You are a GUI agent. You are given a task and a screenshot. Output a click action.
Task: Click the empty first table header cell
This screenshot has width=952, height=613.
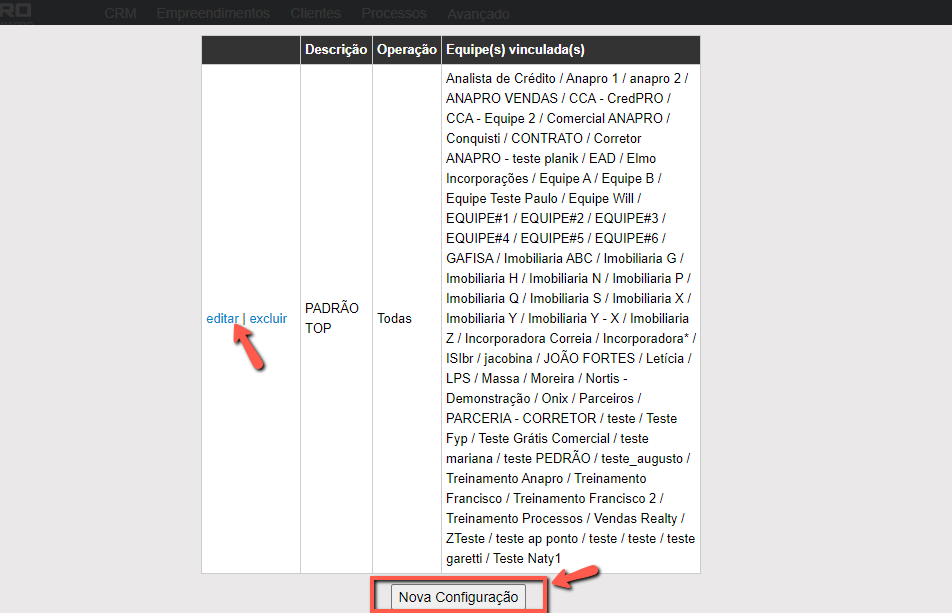250,50
